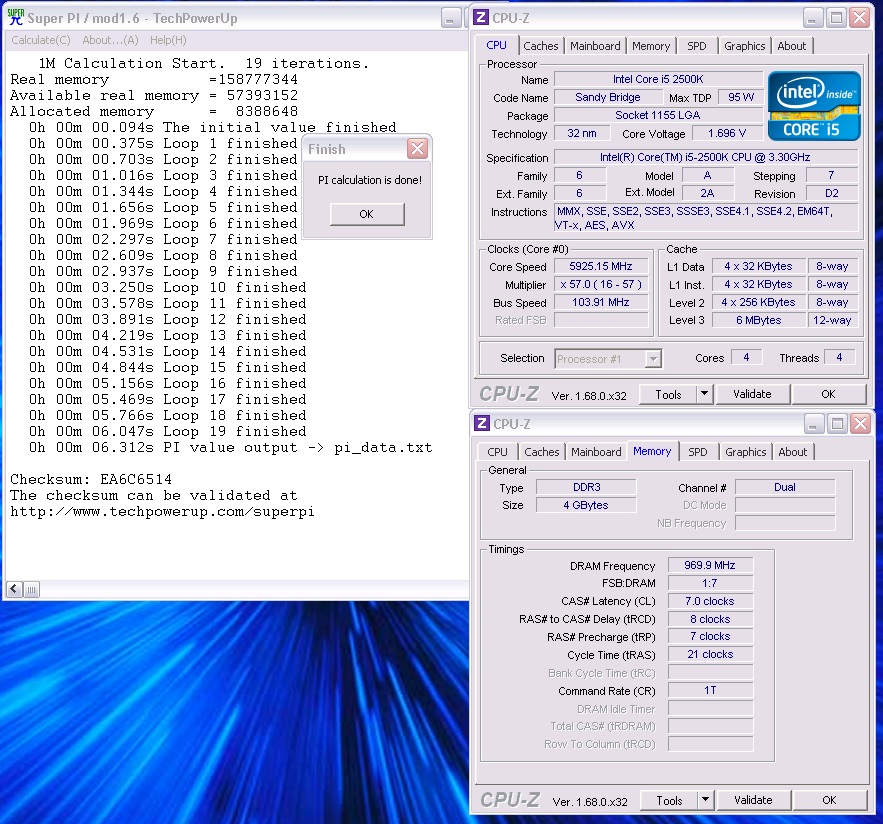Close the top CPU-Z window
This screenshot has width=883, height=824.
[x=860, y=18]
